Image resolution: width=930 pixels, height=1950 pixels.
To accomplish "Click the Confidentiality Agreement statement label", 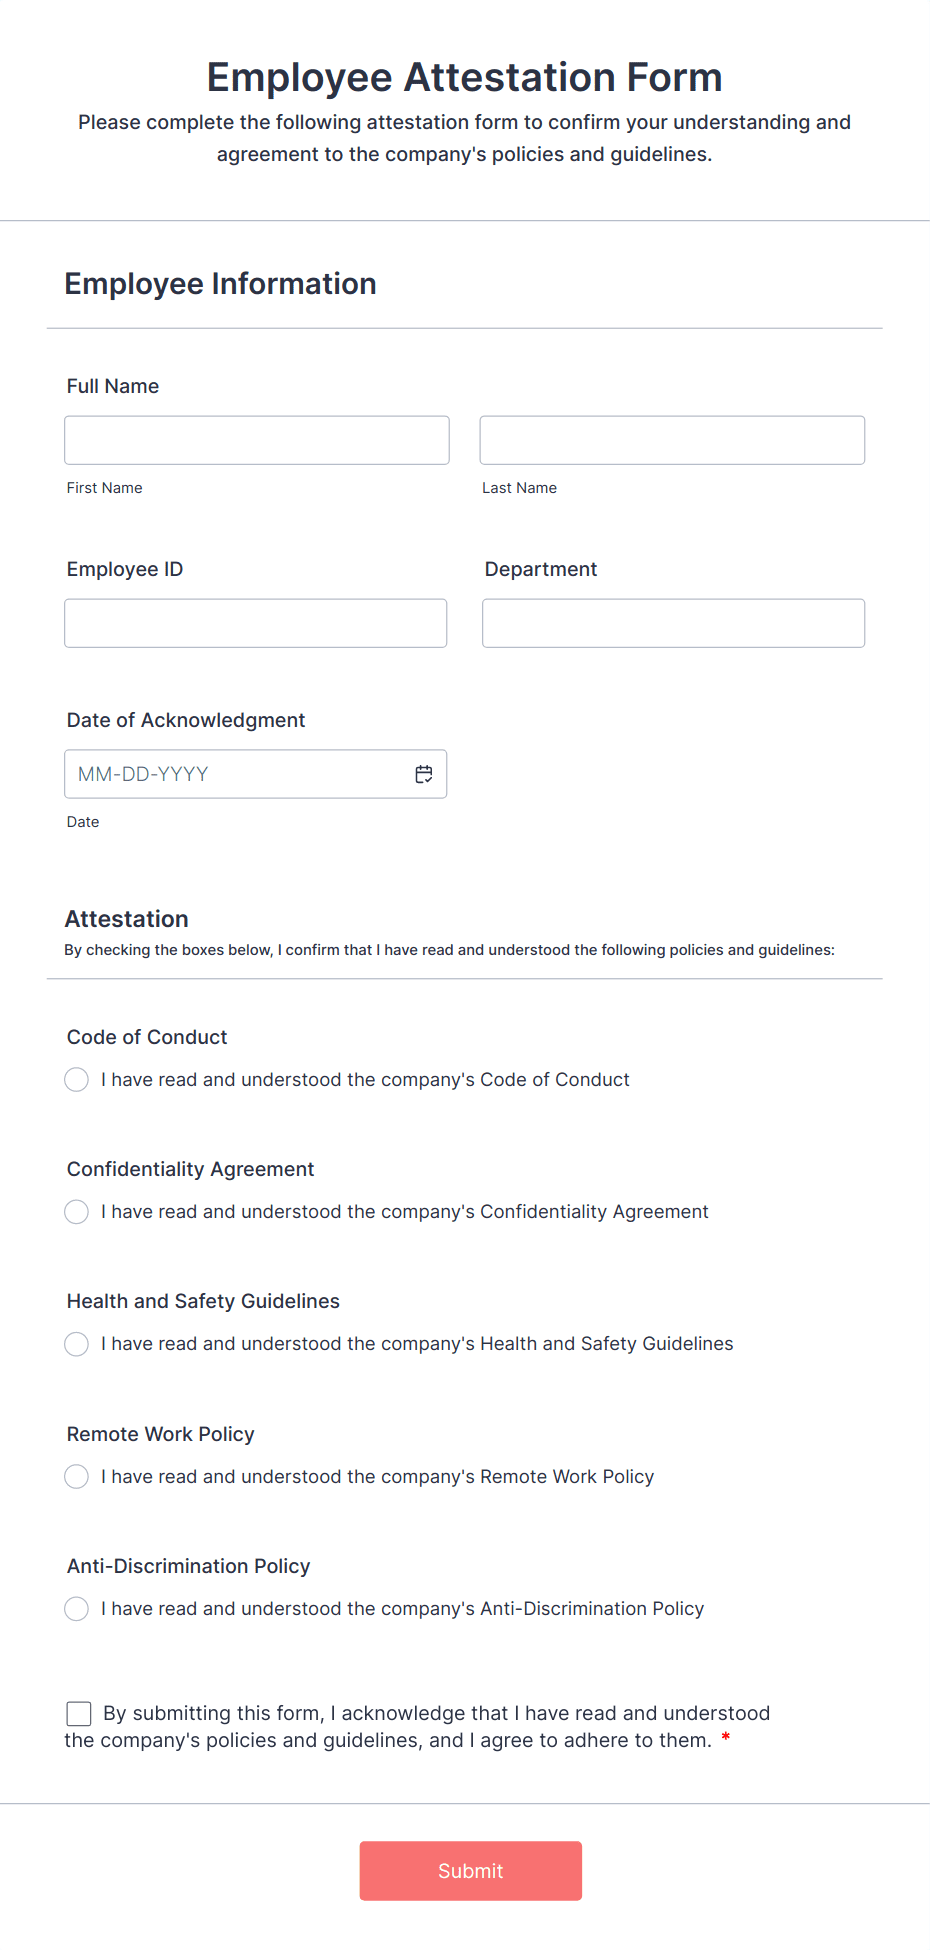I will point(405,1211).
